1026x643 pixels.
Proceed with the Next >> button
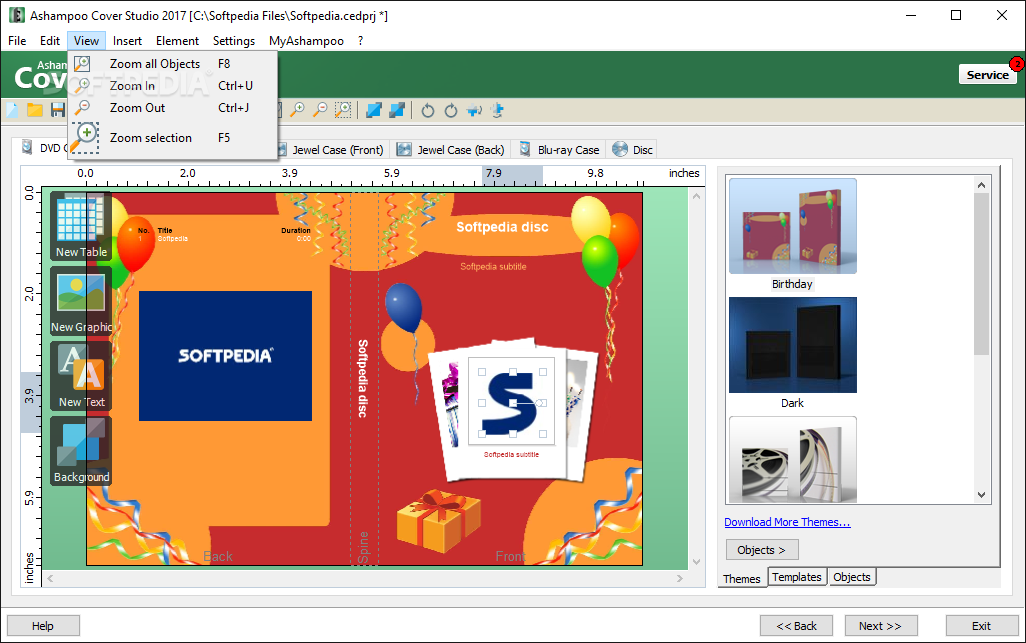pyautogui.click(x=881, y=626)
